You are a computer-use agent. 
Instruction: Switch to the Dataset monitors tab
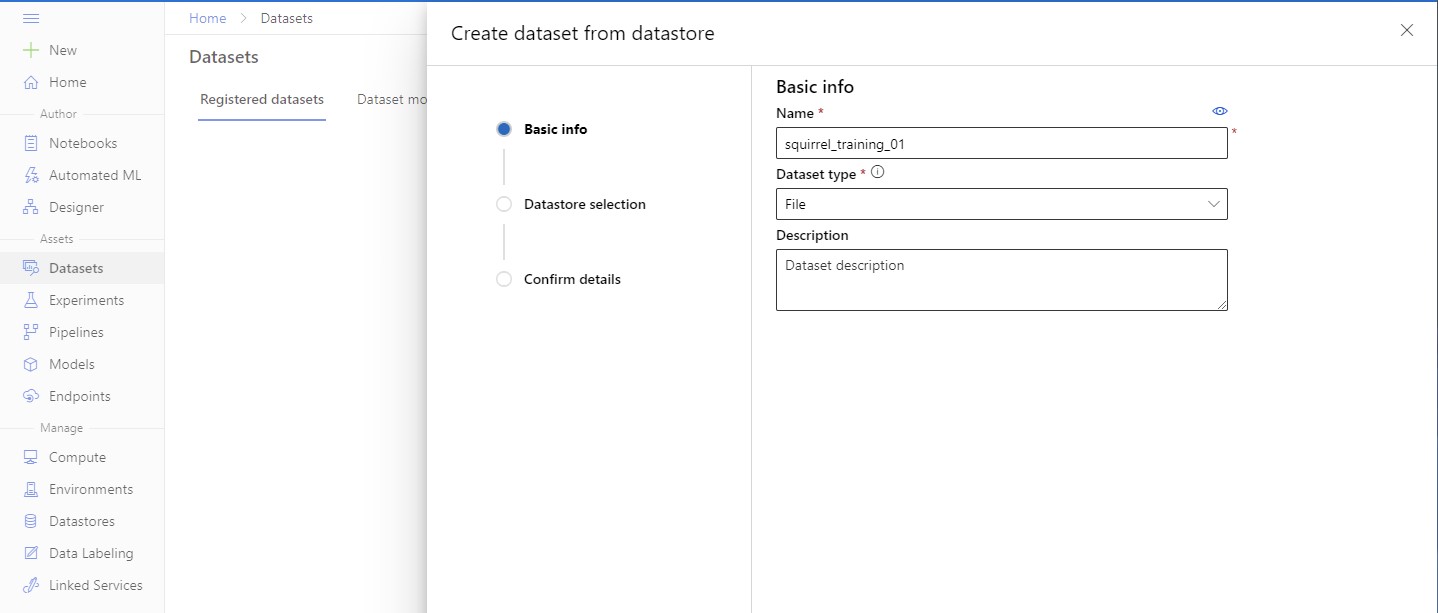pyautogui.click(x=392, y=99)
